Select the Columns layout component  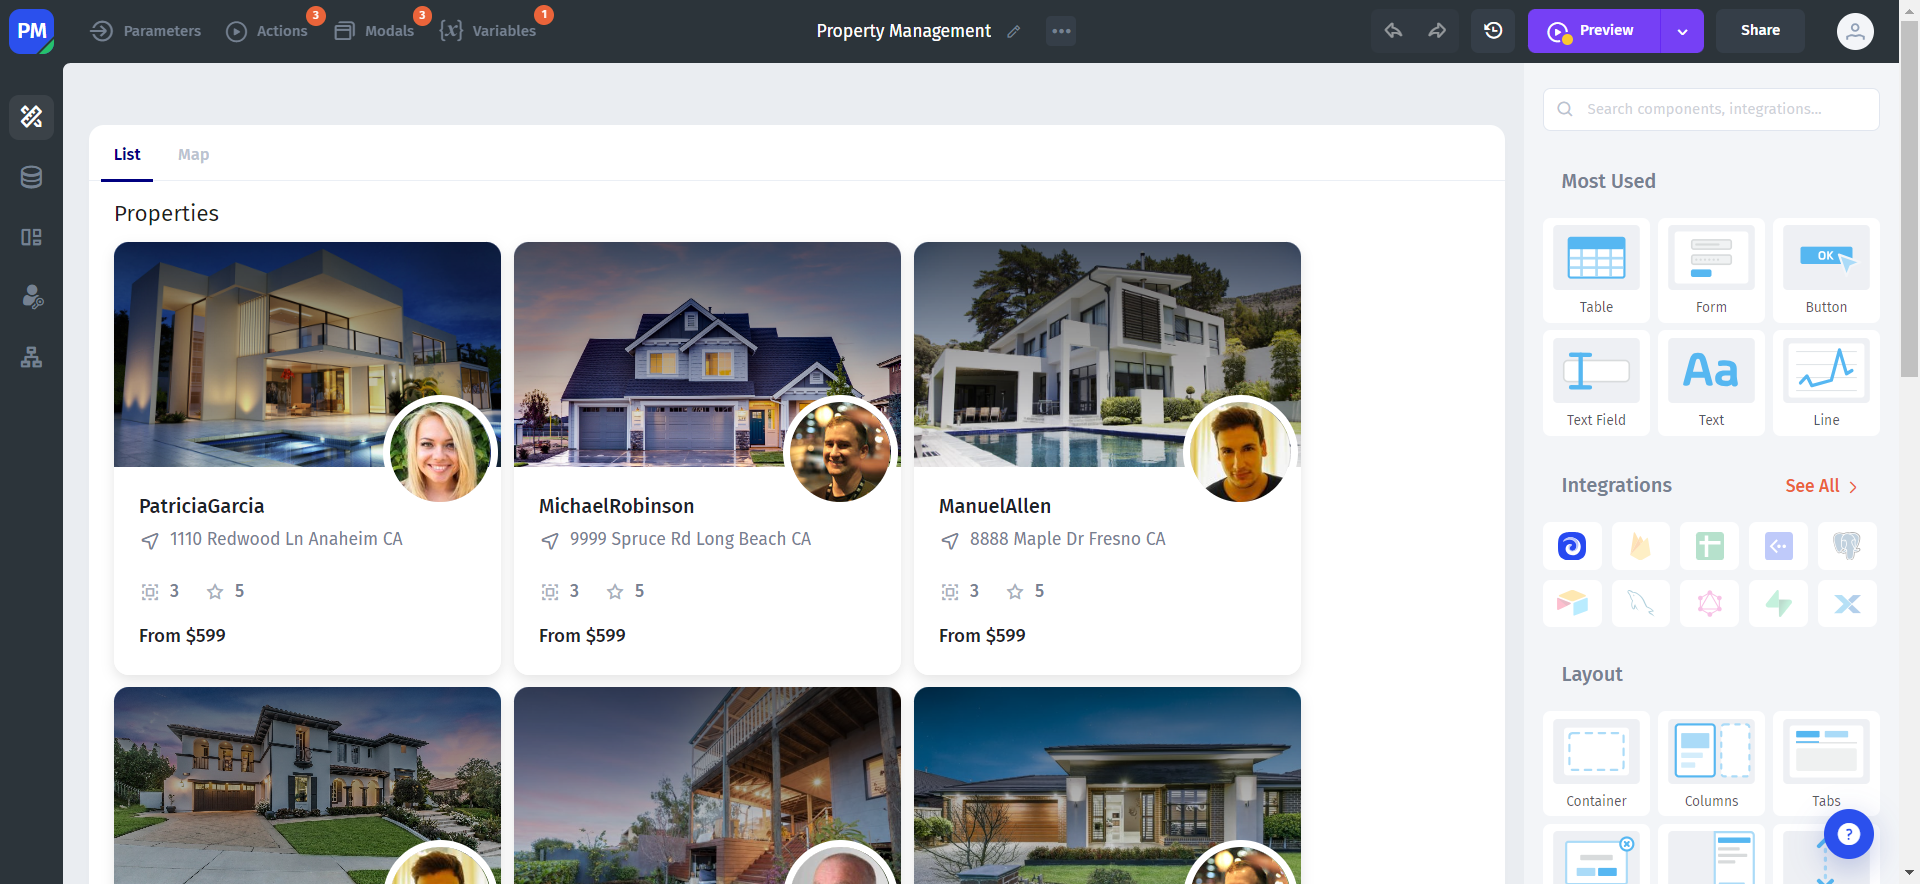point(1711,763)
